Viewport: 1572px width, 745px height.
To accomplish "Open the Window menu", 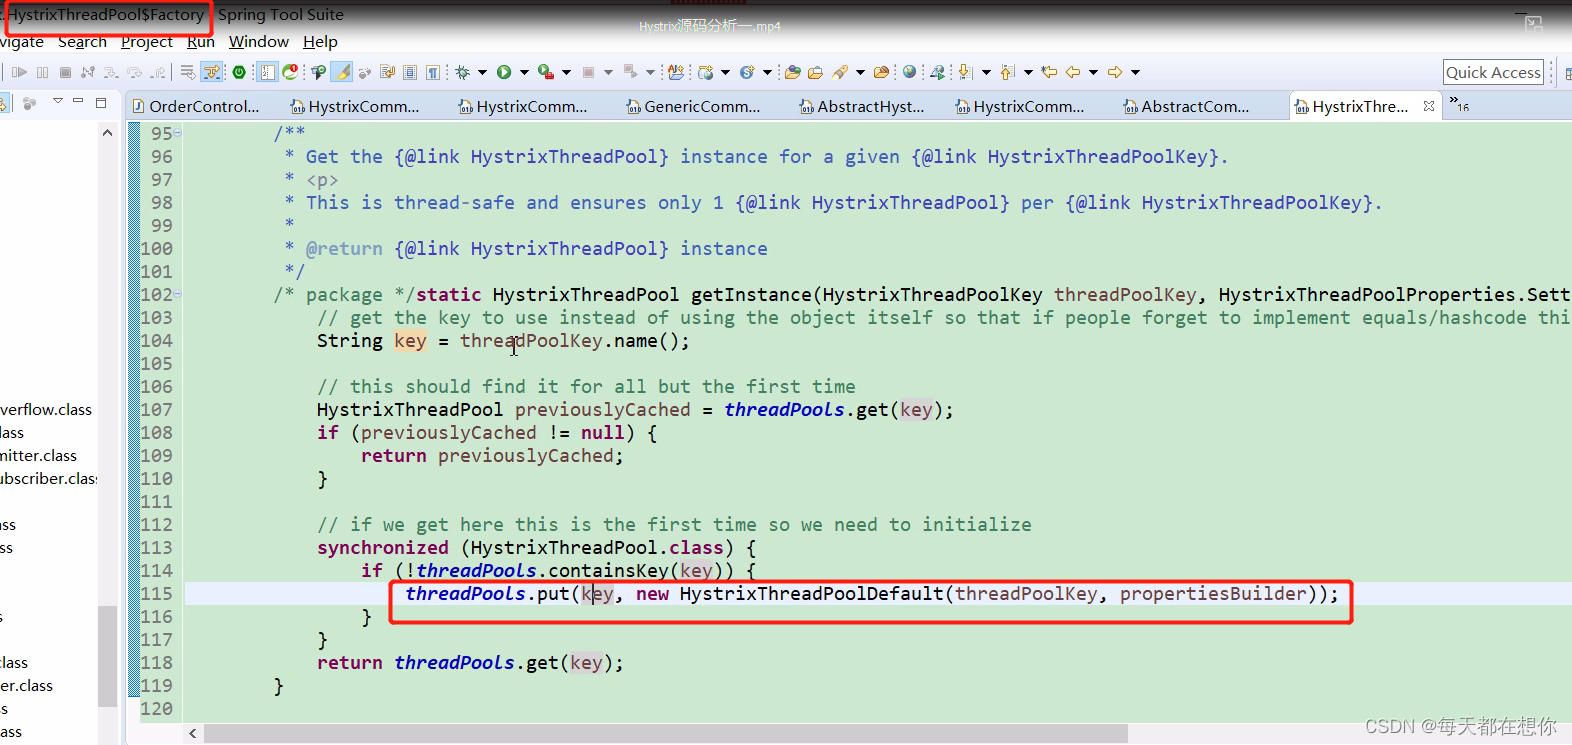I will (259, 42).
